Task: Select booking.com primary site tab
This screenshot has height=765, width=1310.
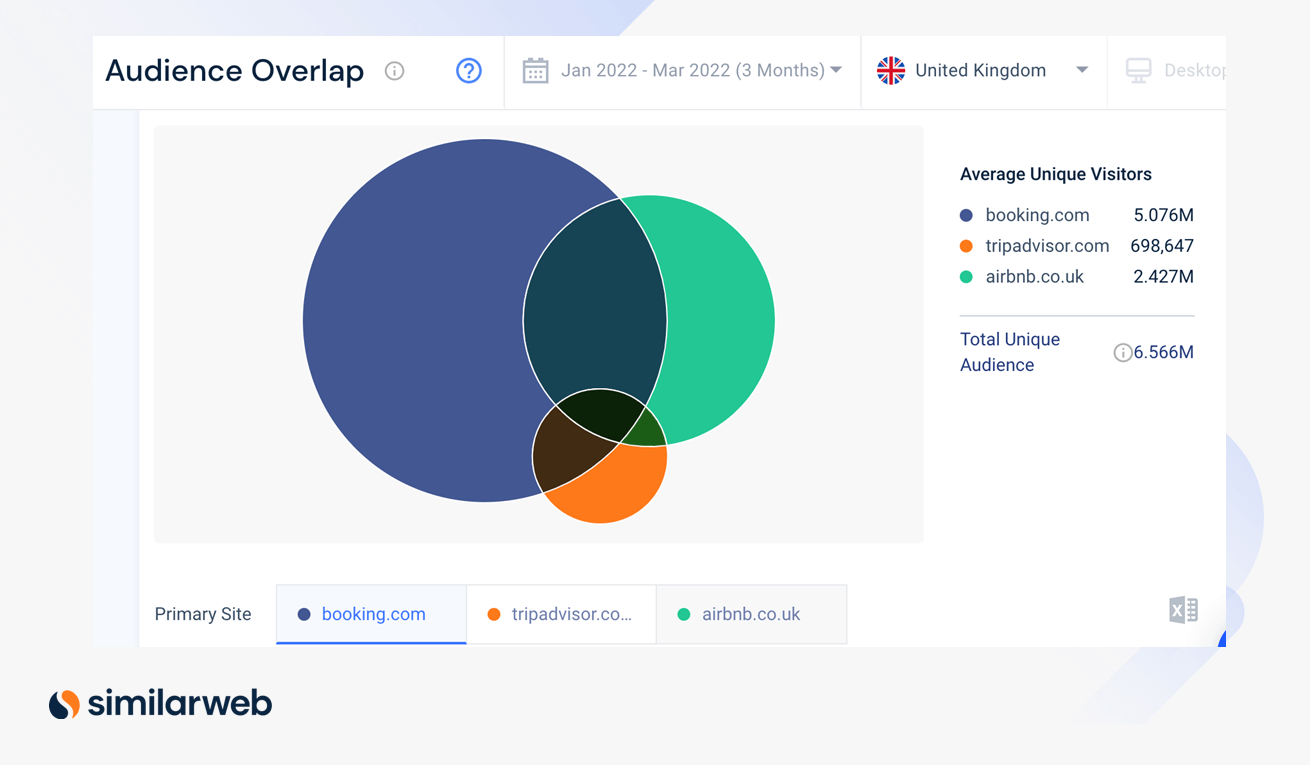Action: 372,615
